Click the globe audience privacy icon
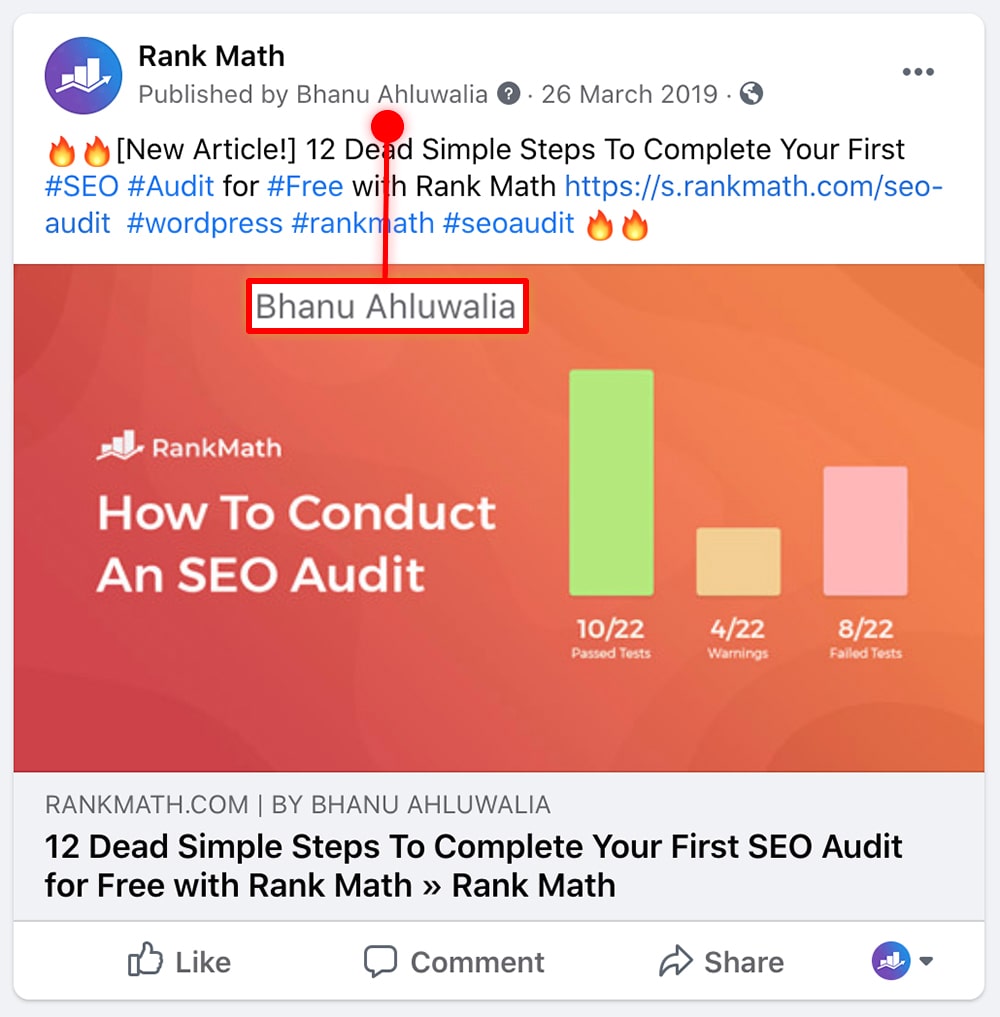Image resolution: width=1000 pixels, height=1017 pixels. click(751, 93)
